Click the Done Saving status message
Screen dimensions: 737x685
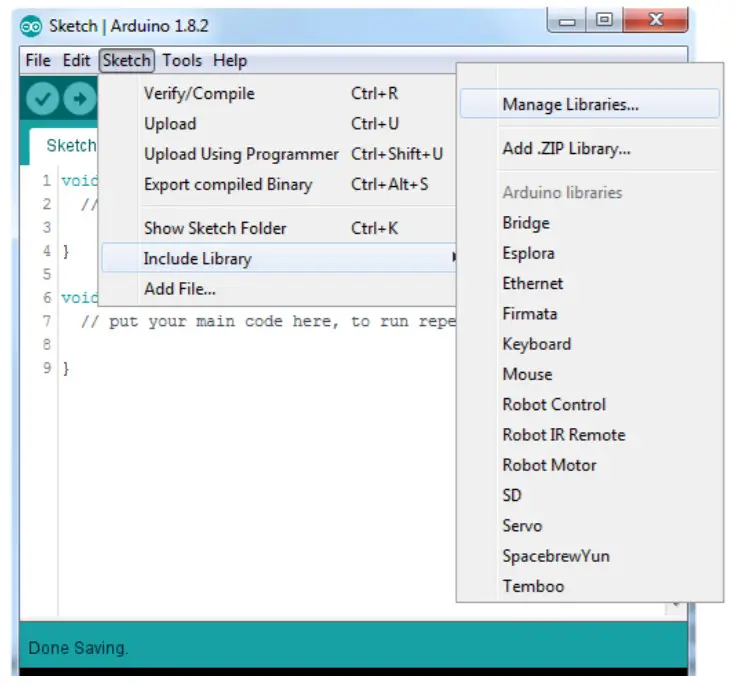point(78,648)
